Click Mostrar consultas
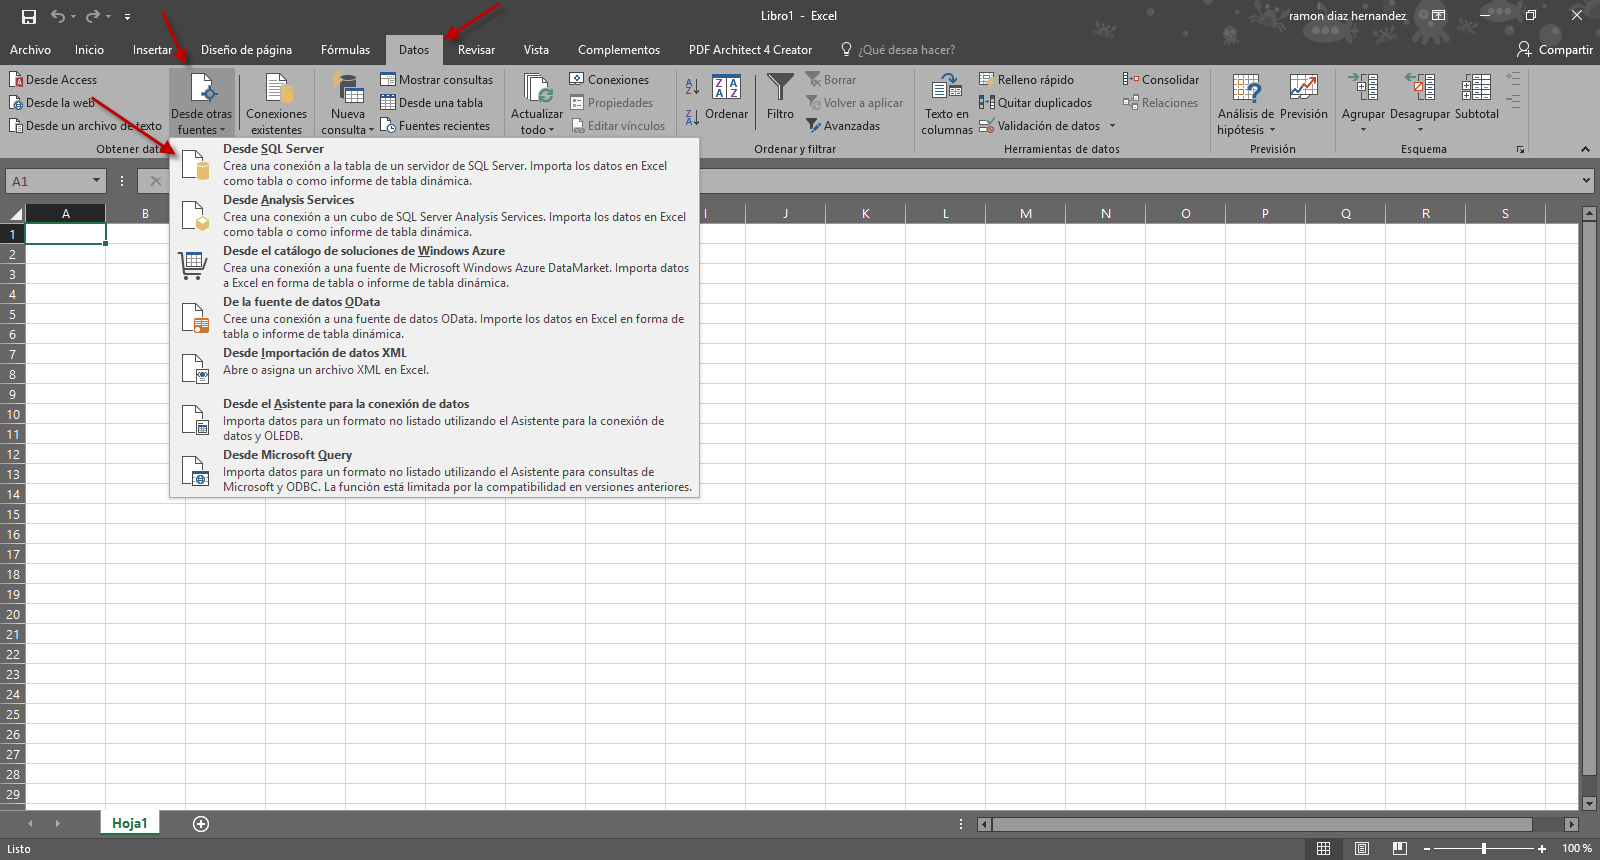Image resolution: width=1600 pixels, height=860 pixels. [437, 80]
